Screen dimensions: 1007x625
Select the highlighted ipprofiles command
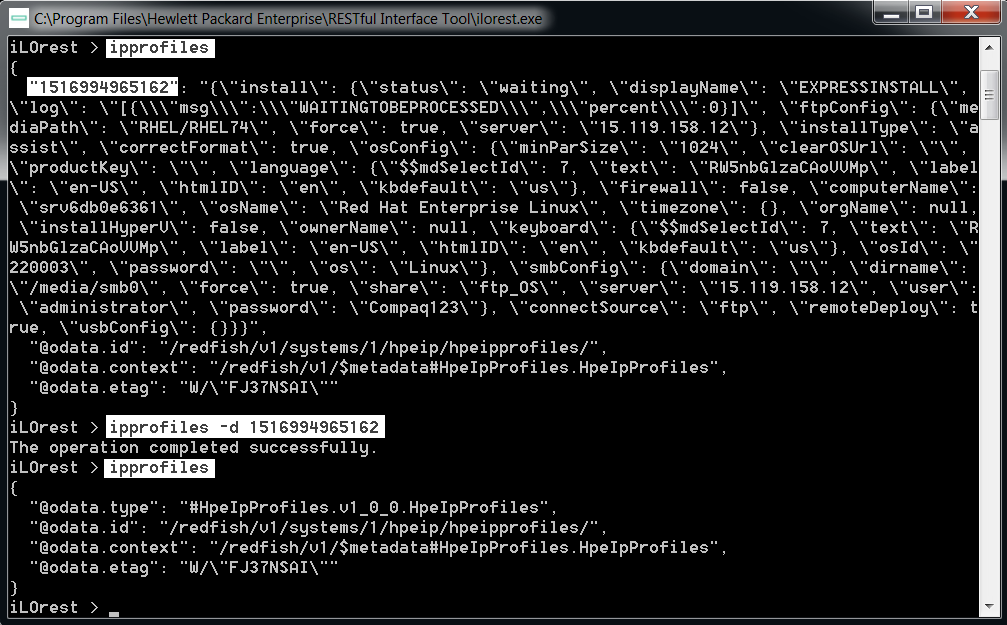158,47
